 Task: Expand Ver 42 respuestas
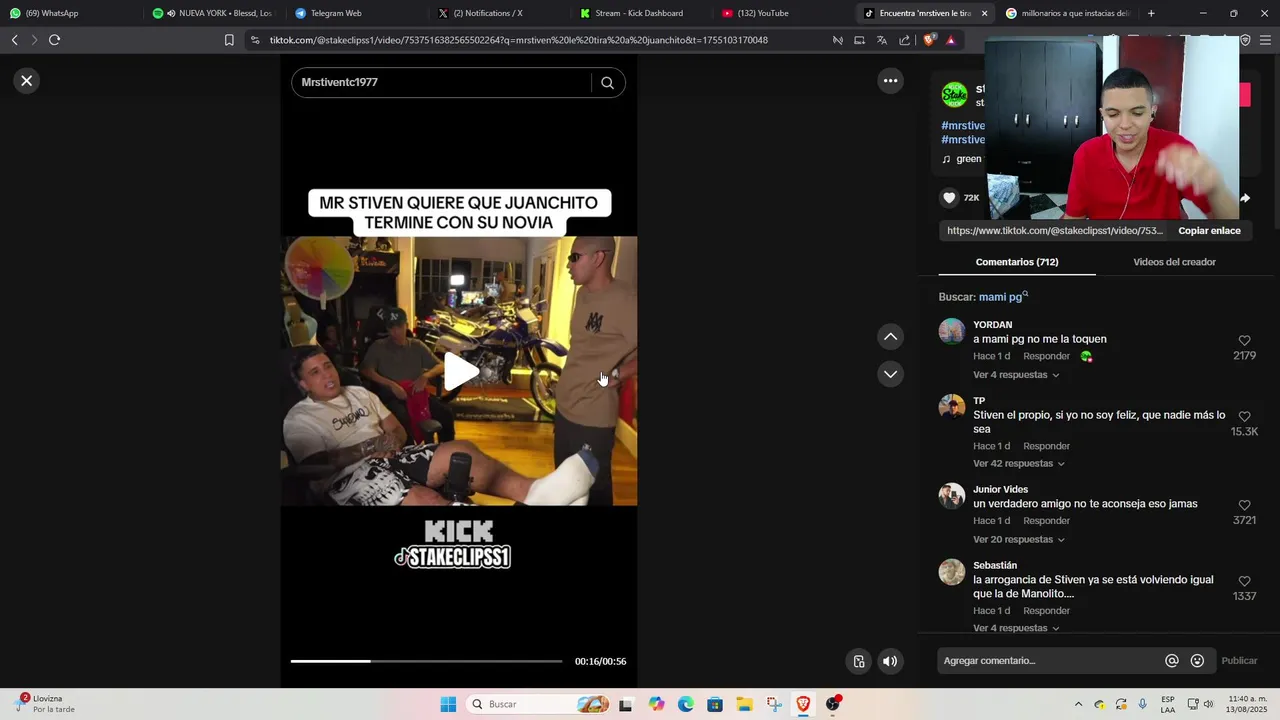[x=1019, y=464]
